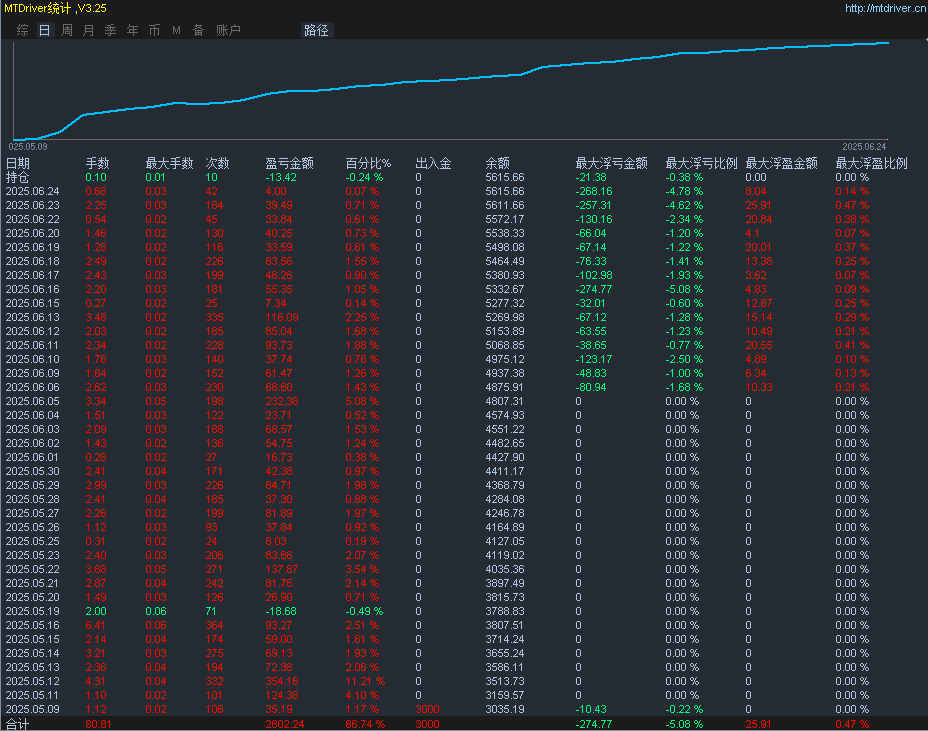Click profit value 354.16

(x=282, y=681)
